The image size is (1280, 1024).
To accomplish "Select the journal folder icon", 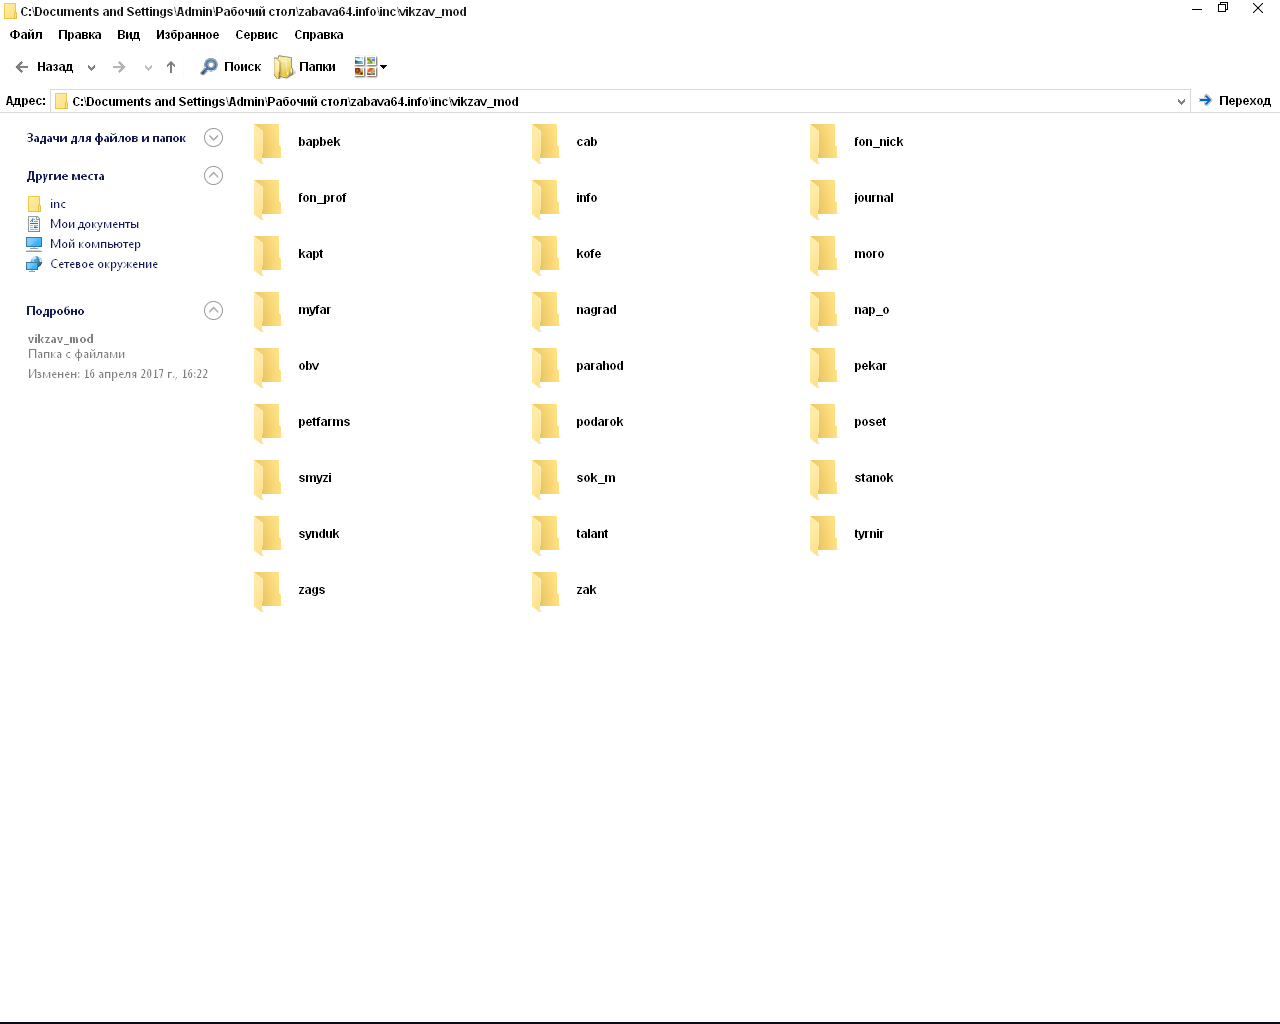I will (x=823, y=198).
